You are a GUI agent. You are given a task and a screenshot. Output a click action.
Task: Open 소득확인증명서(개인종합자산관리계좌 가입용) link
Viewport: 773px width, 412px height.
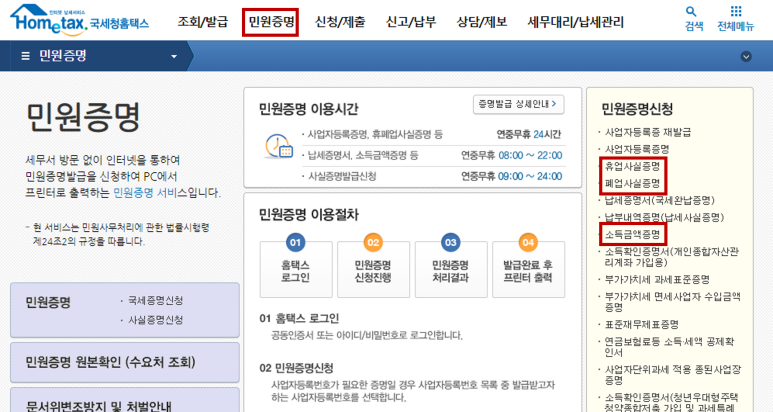(671, 257)
